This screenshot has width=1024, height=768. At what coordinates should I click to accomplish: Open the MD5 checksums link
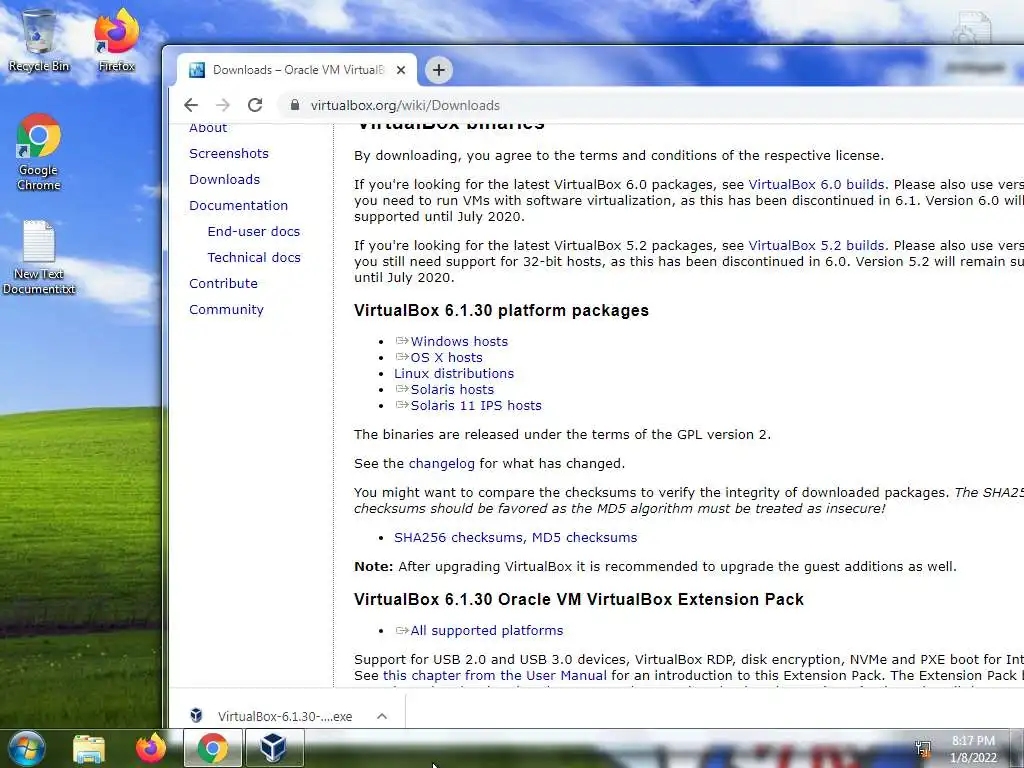(584, 537)
